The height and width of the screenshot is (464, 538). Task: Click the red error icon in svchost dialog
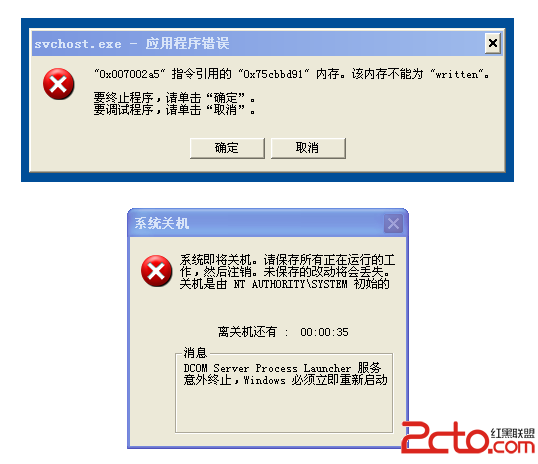tap(59, 84)
